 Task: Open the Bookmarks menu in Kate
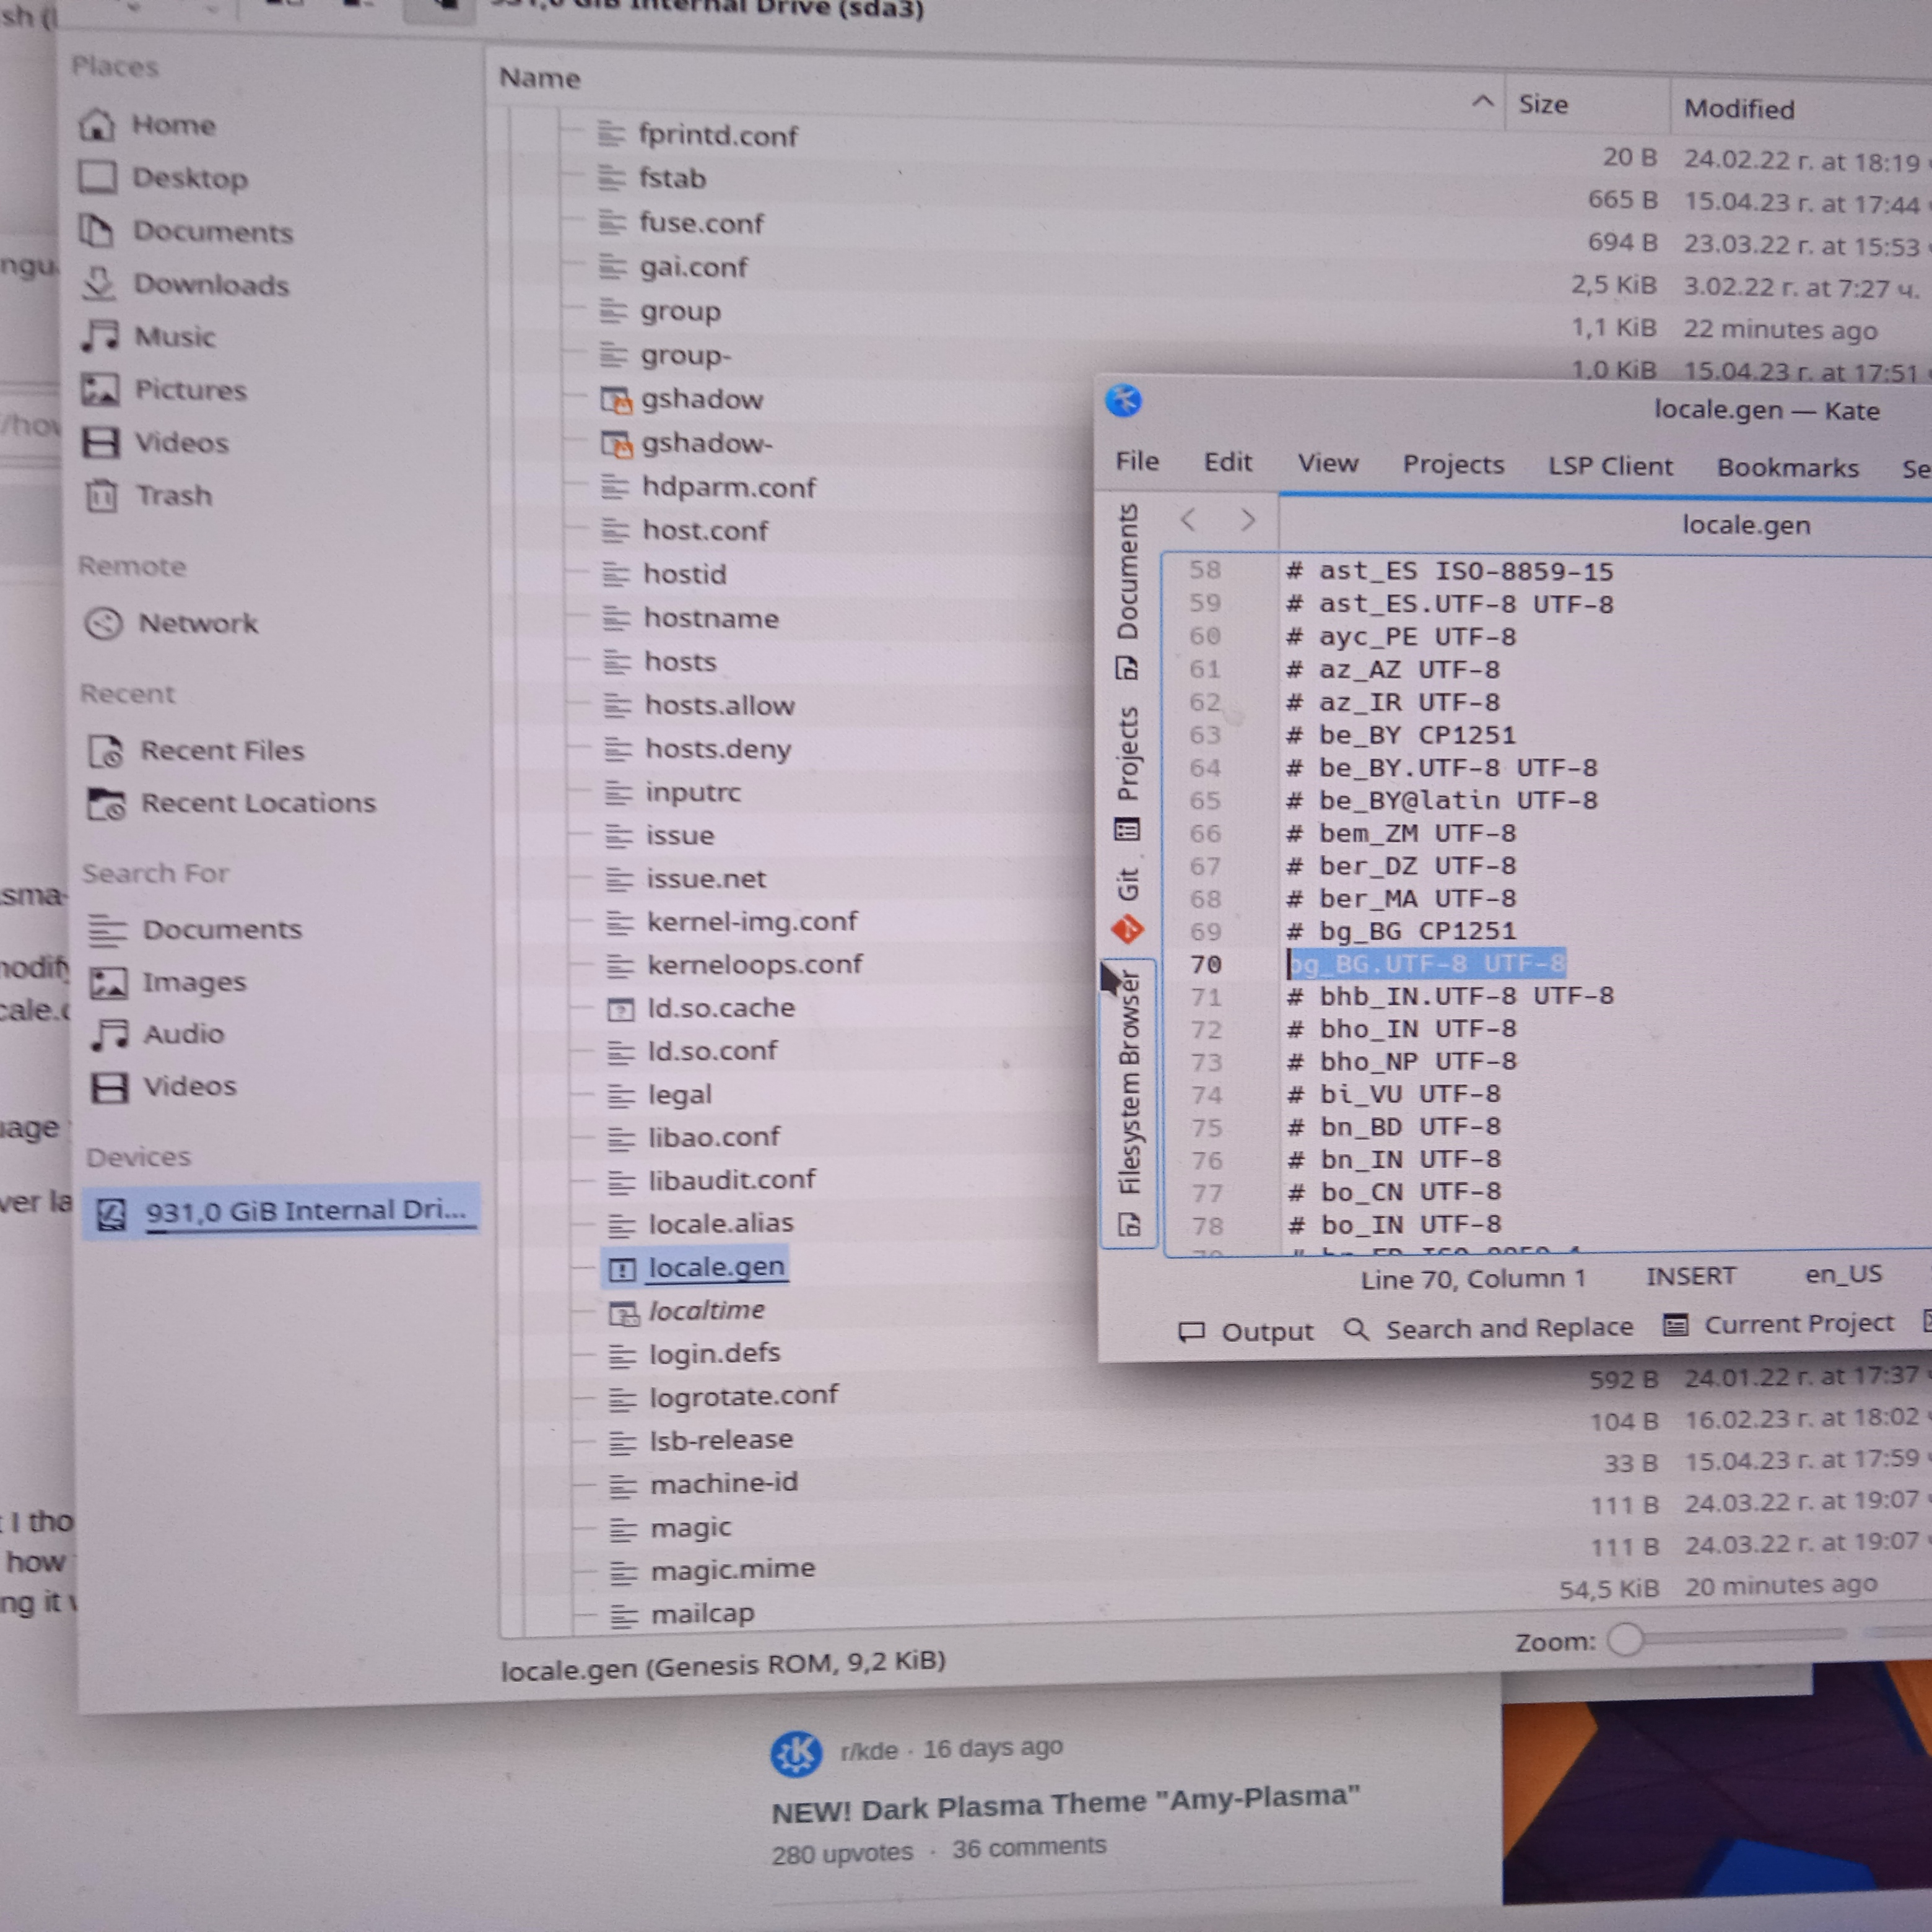1787,468
